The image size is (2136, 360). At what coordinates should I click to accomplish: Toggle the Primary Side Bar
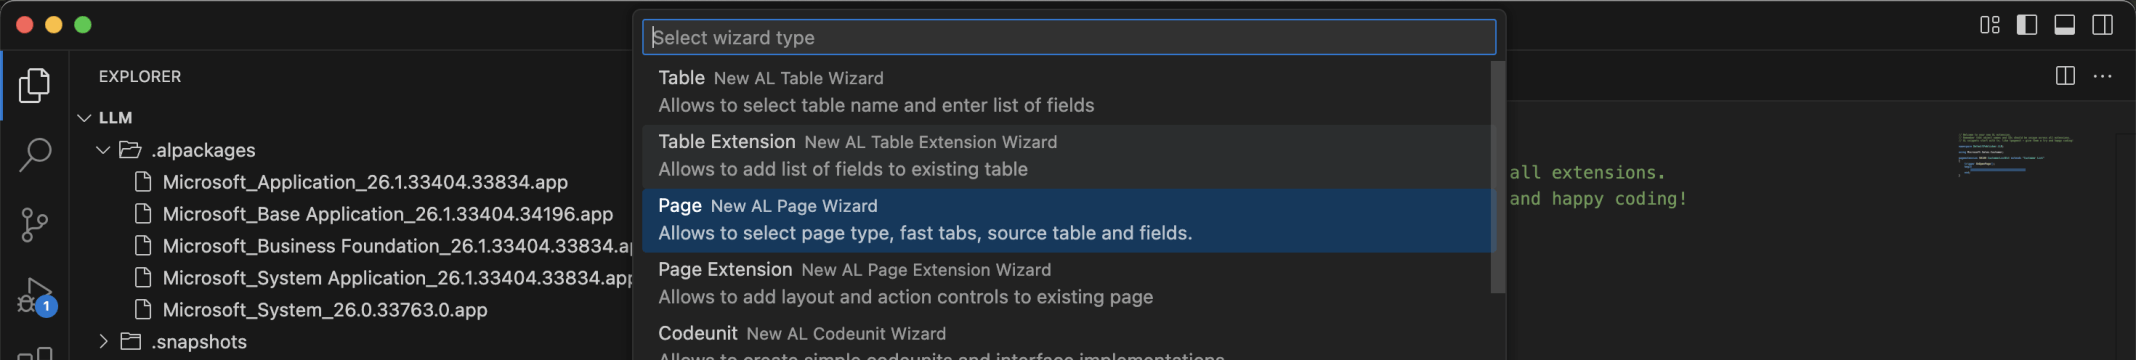click(x=2027, y=25)
